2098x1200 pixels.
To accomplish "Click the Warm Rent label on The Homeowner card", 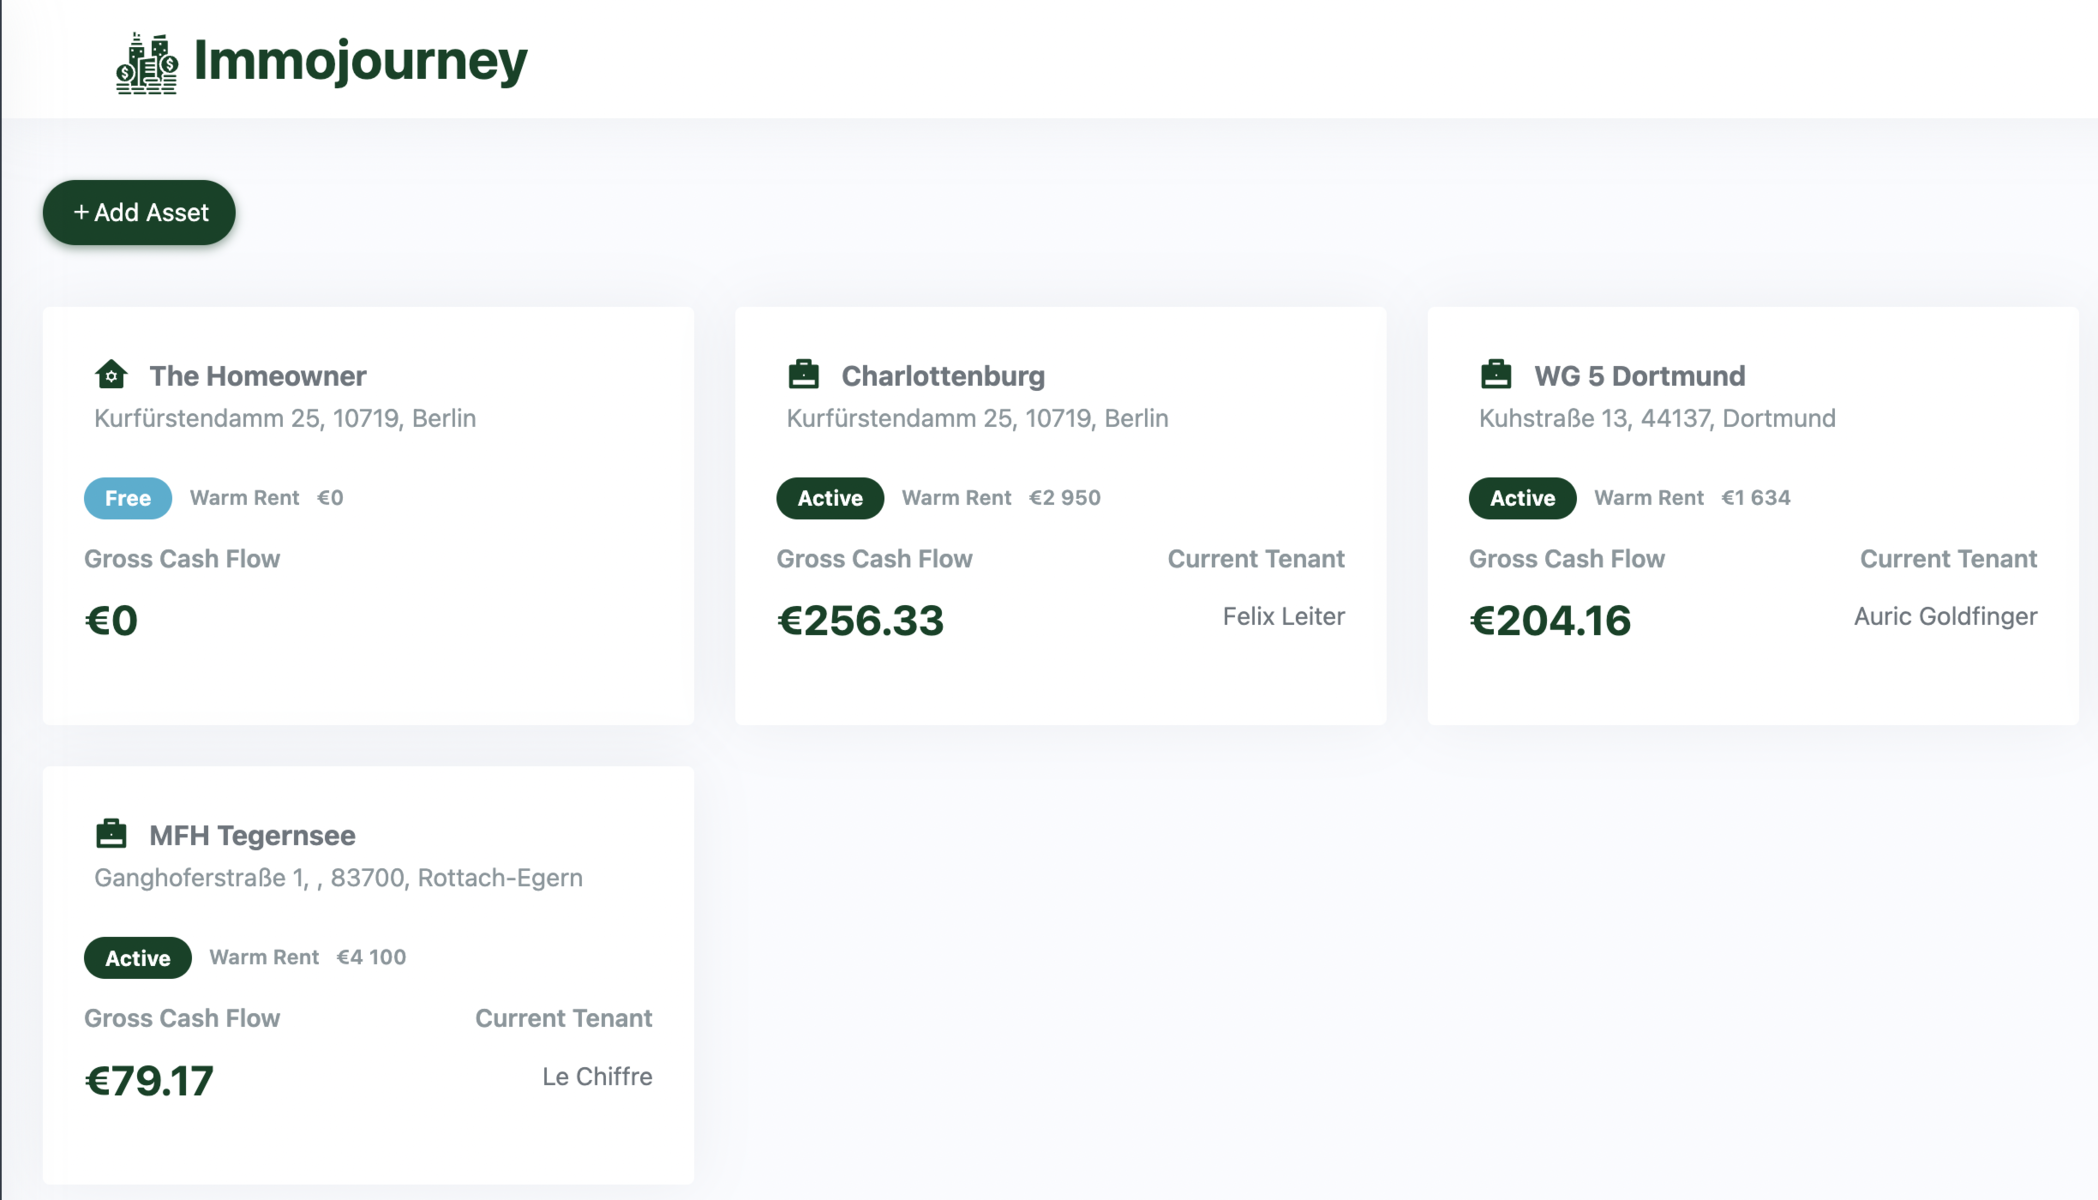I will pyautogui.click(x=244, y=498).
